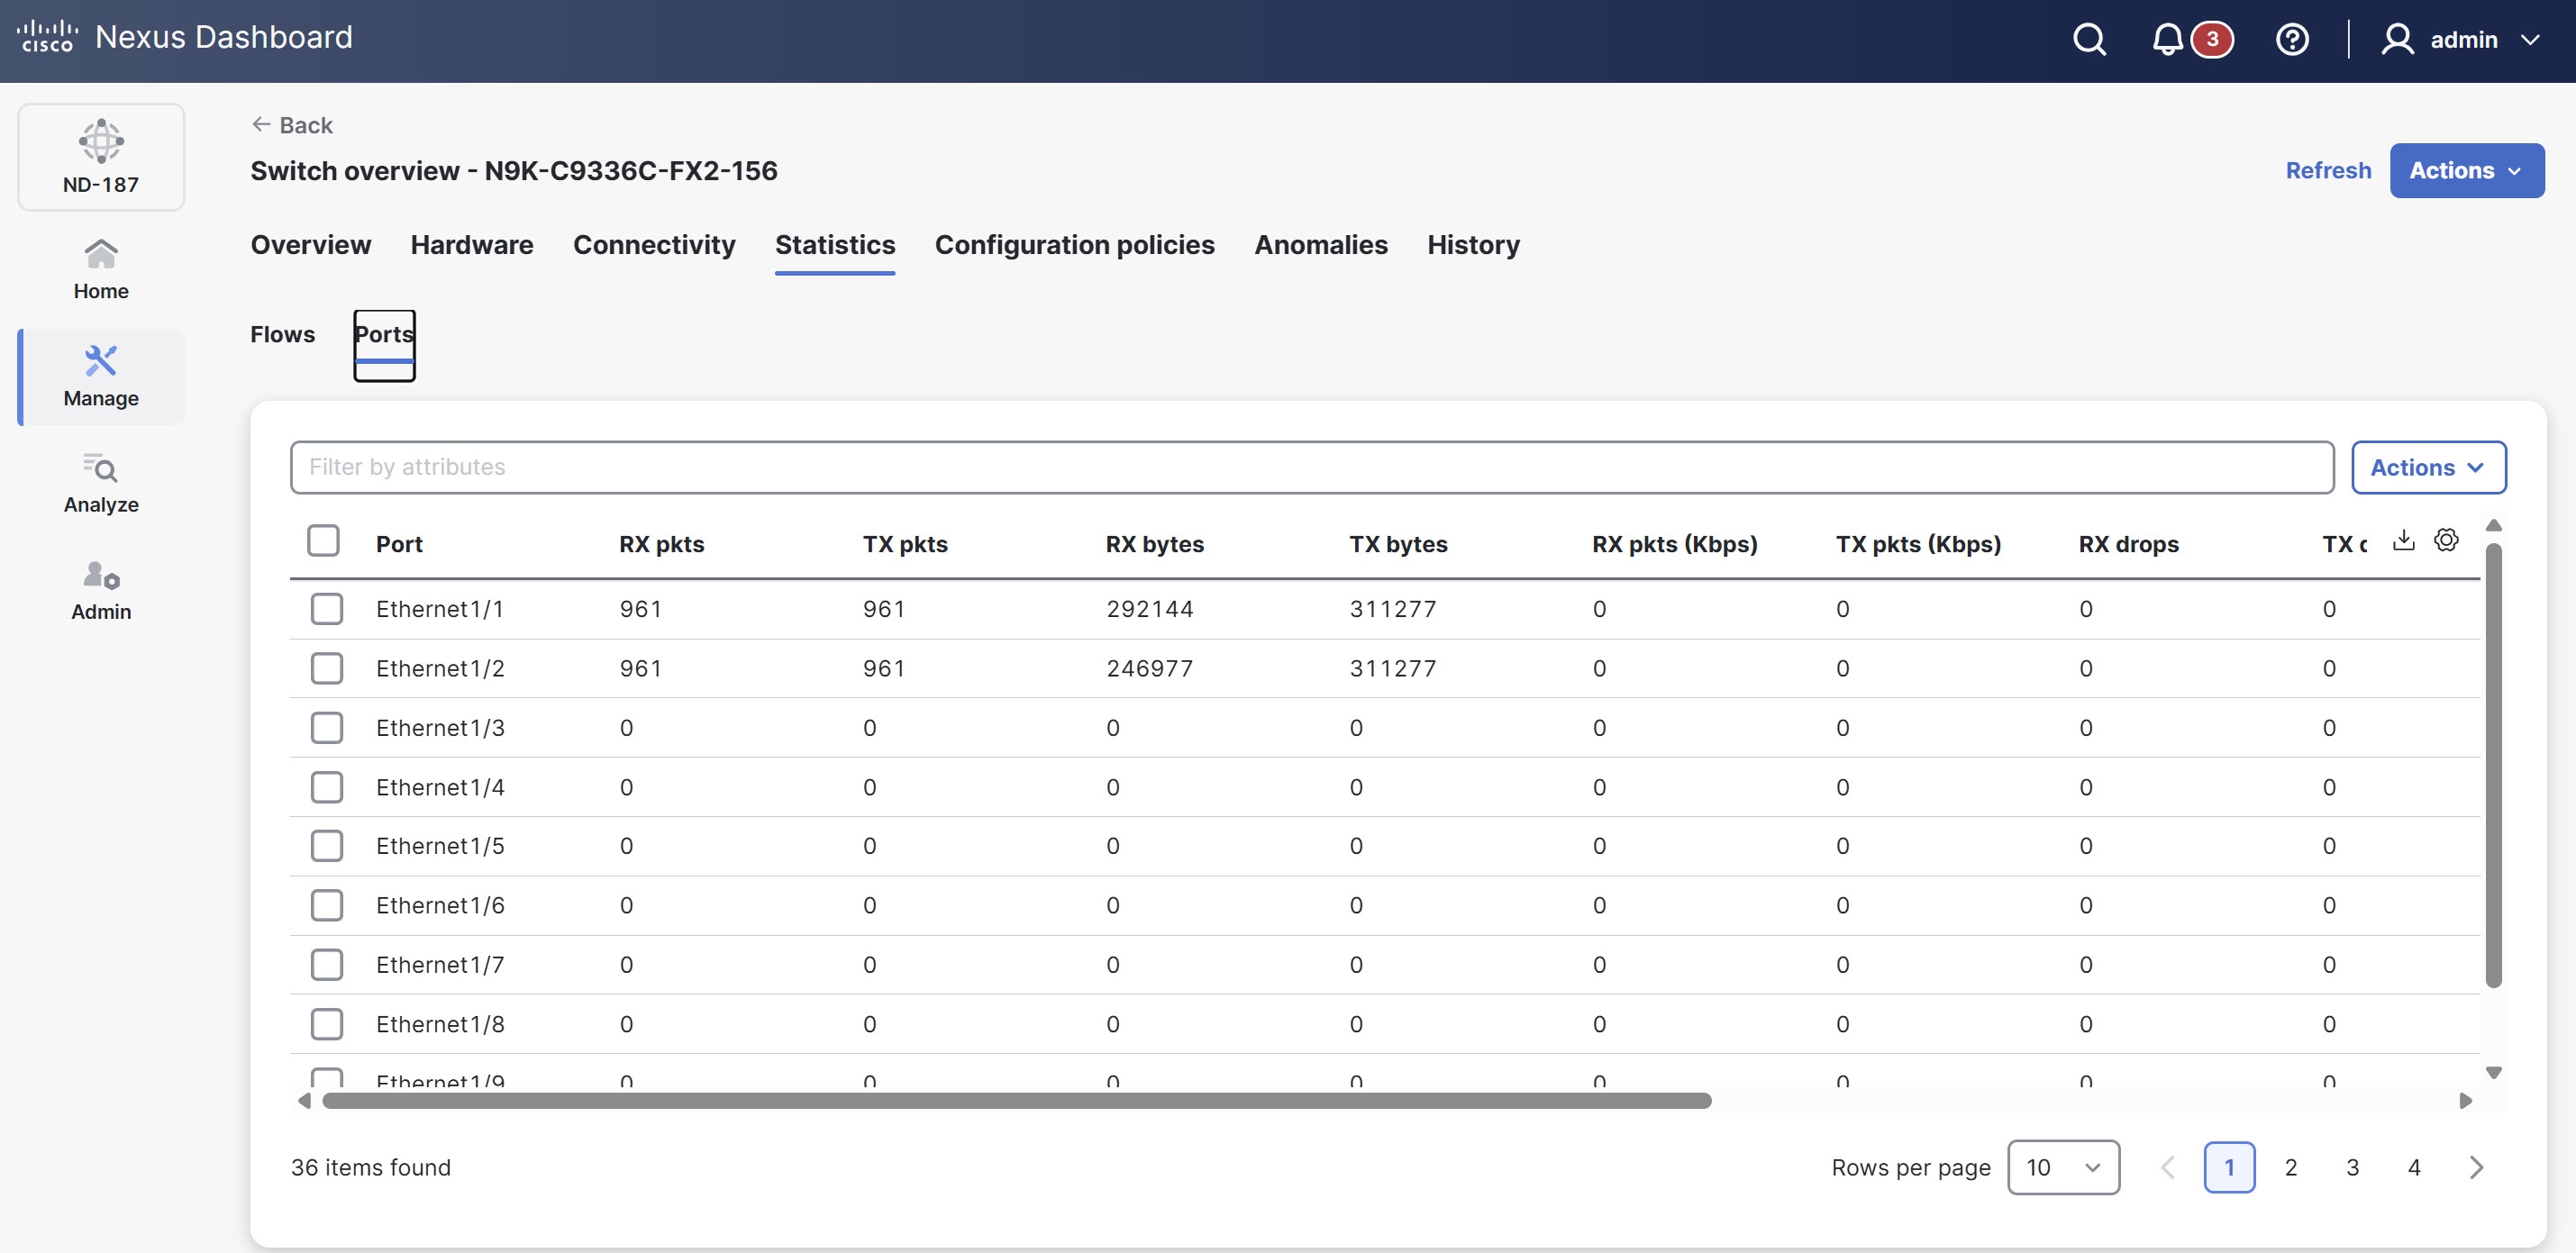Image resolution: width=2576 pixels, height=1253 pixels.
Task: Open the column settings gear icon
Action: point(2446,540)
